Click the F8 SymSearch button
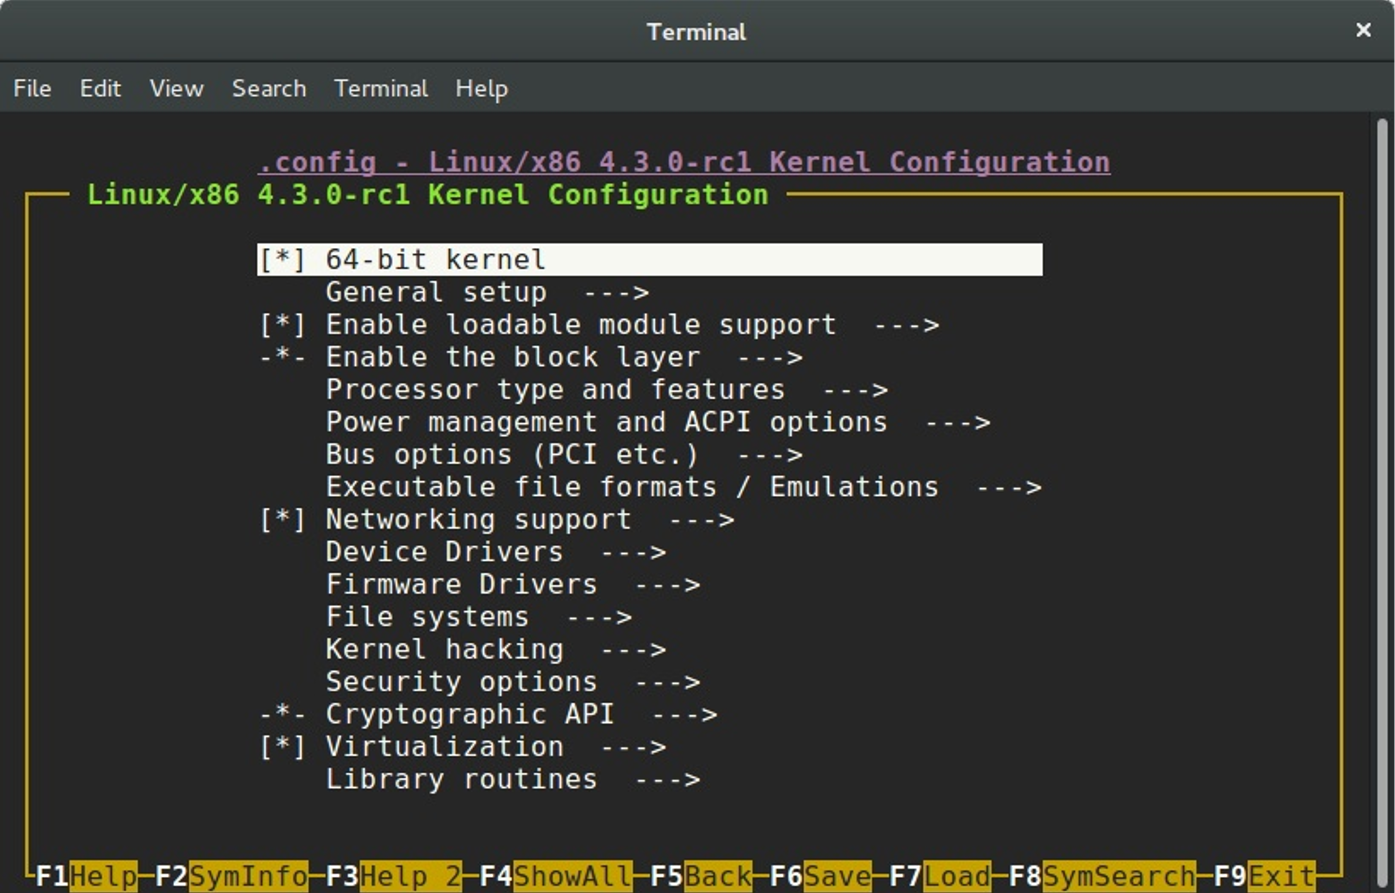 1101,876
